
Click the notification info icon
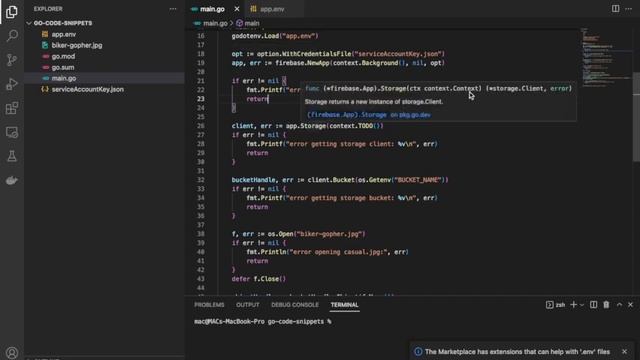point(418,351)
